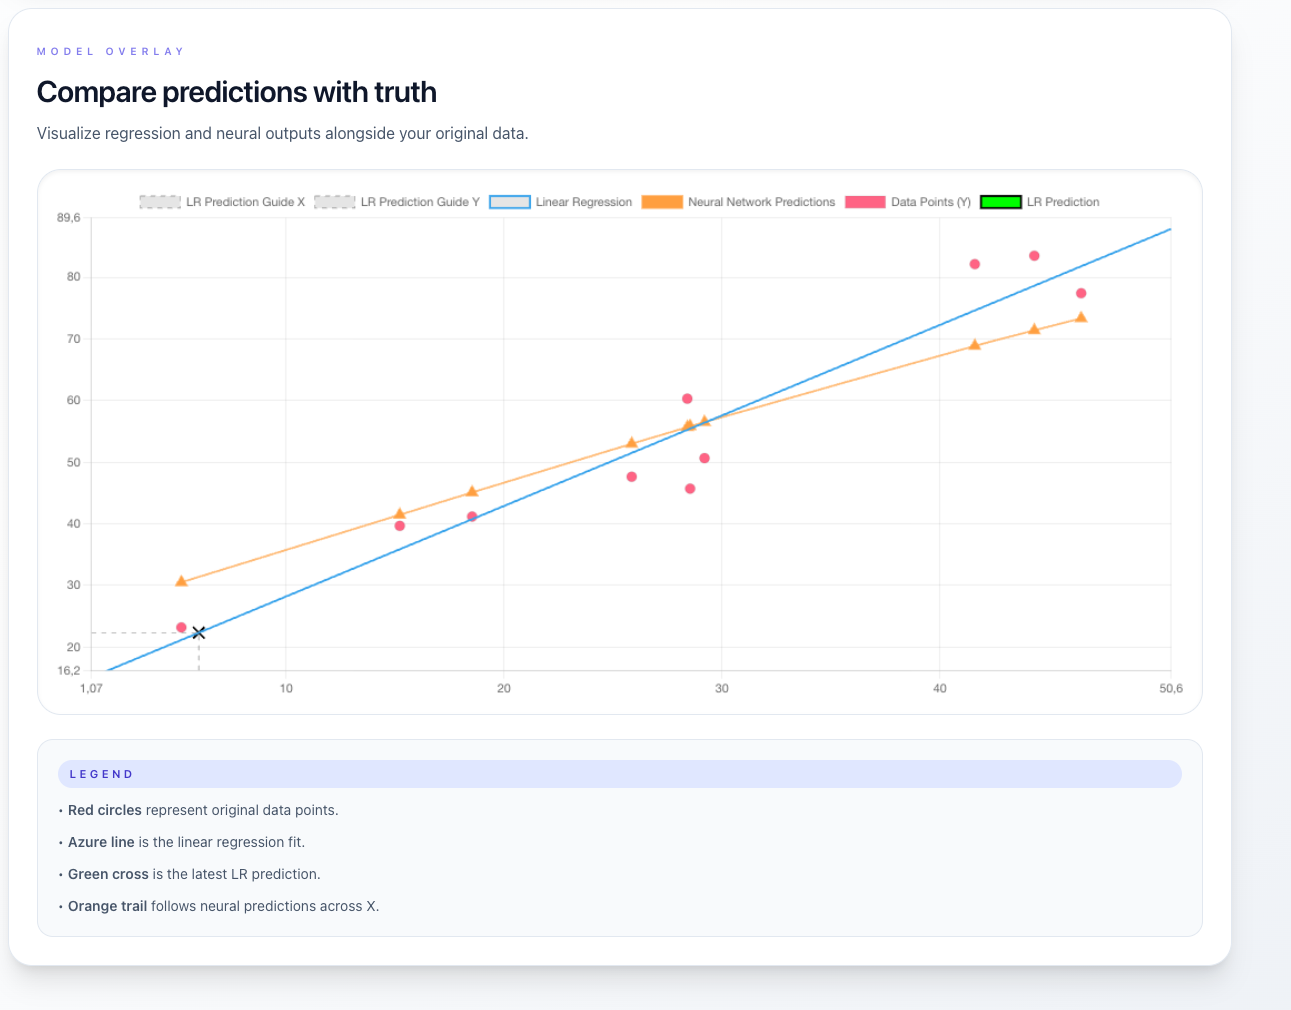Click the rightmost red data point
Screen dimensions: 1291x1010
pyautogui.click(x=1081, y=294)
